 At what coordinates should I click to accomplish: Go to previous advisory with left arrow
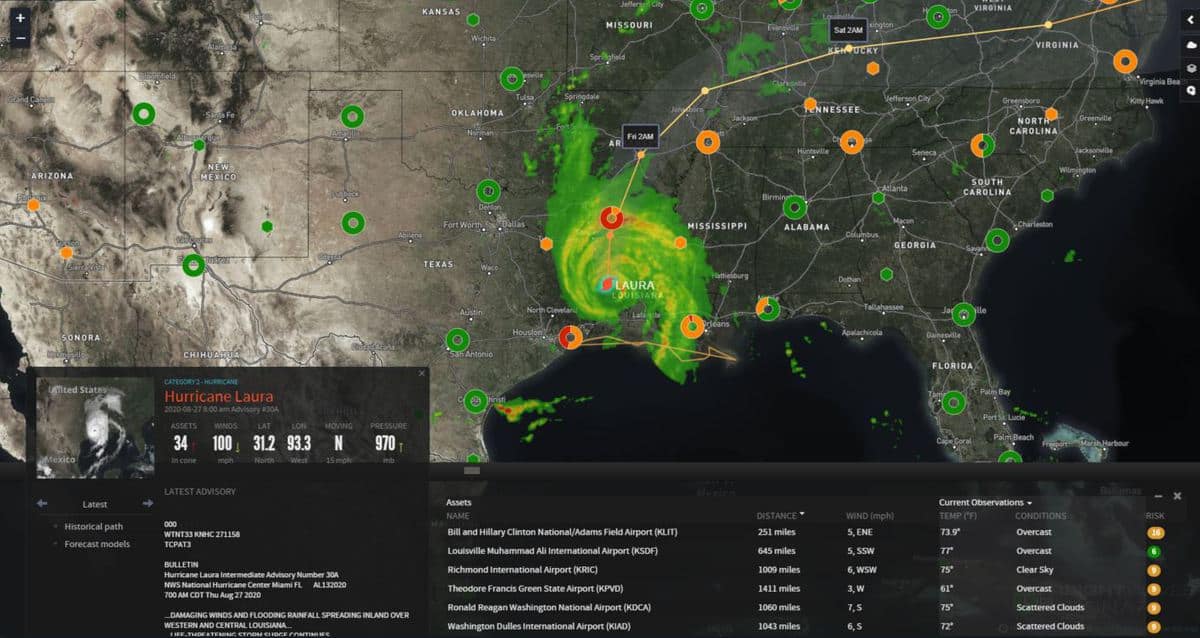tap(42, 504)
